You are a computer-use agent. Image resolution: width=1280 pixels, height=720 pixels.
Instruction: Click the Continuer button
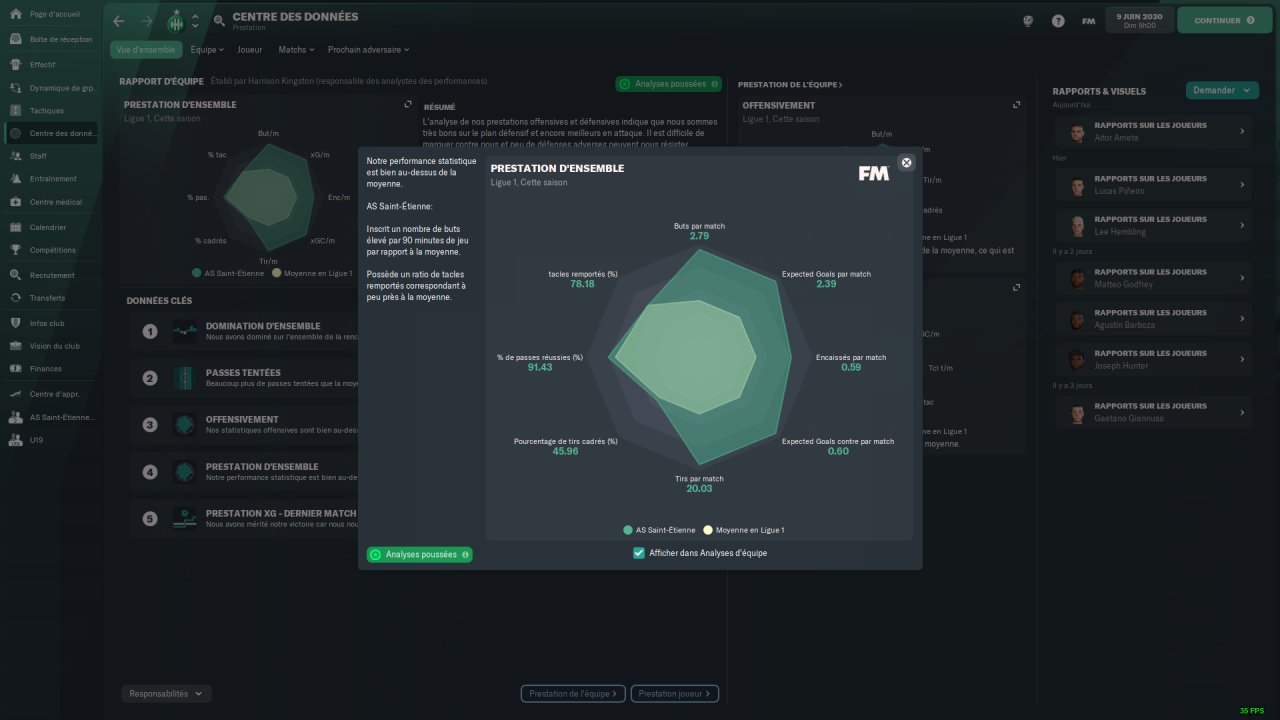point(1224,20)
